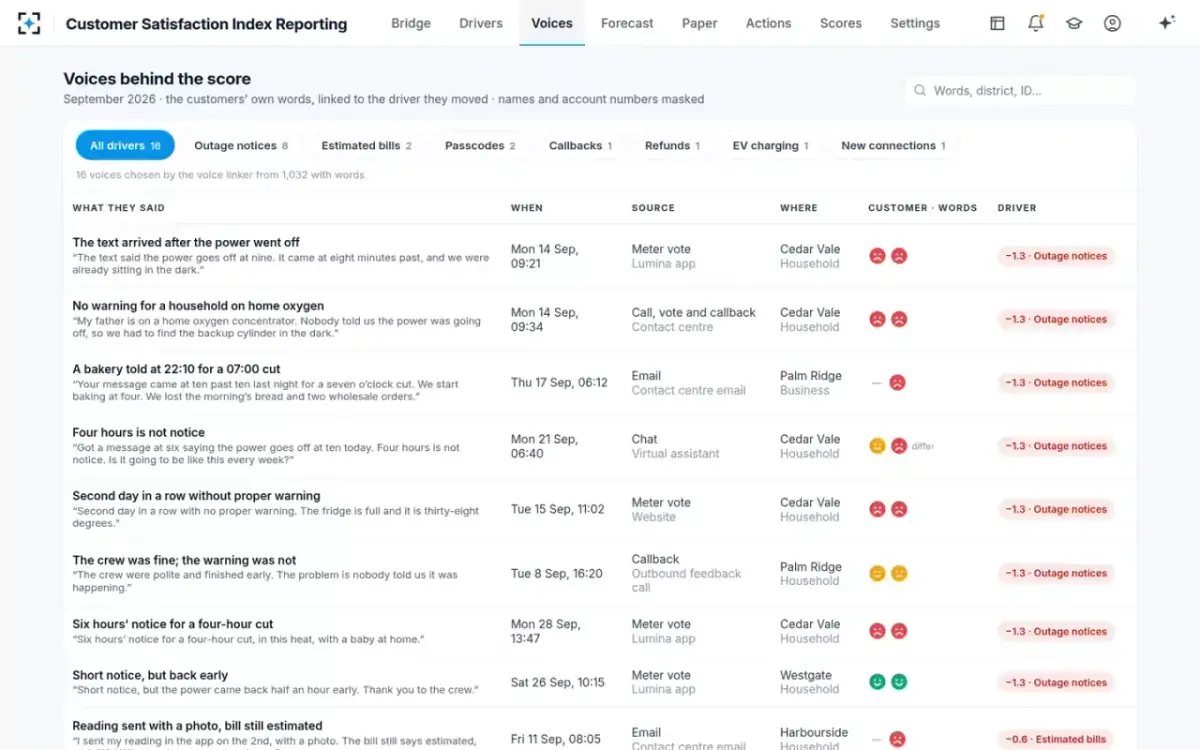Viewport: 1200px width, 750px height.
Task: Open the Forecast tab
Action: (x=627, y=23)
